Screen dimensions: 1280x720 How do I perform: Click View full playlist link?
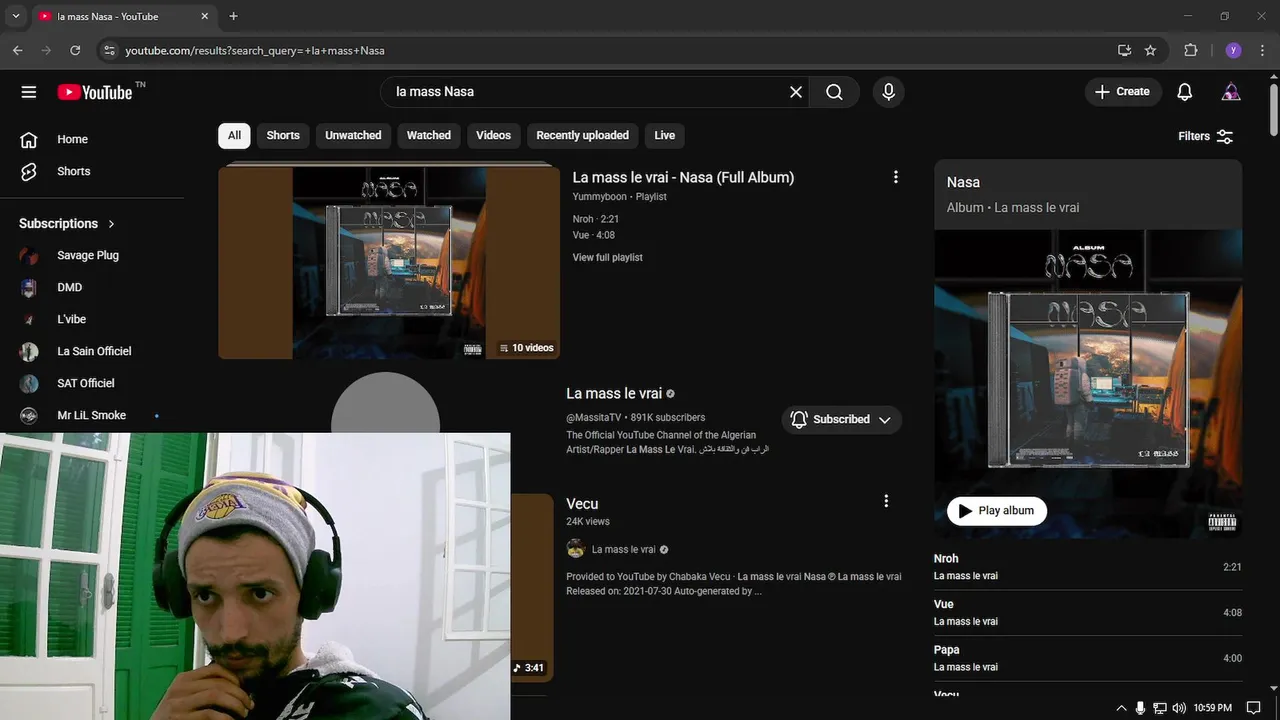[x=607, y=258]
